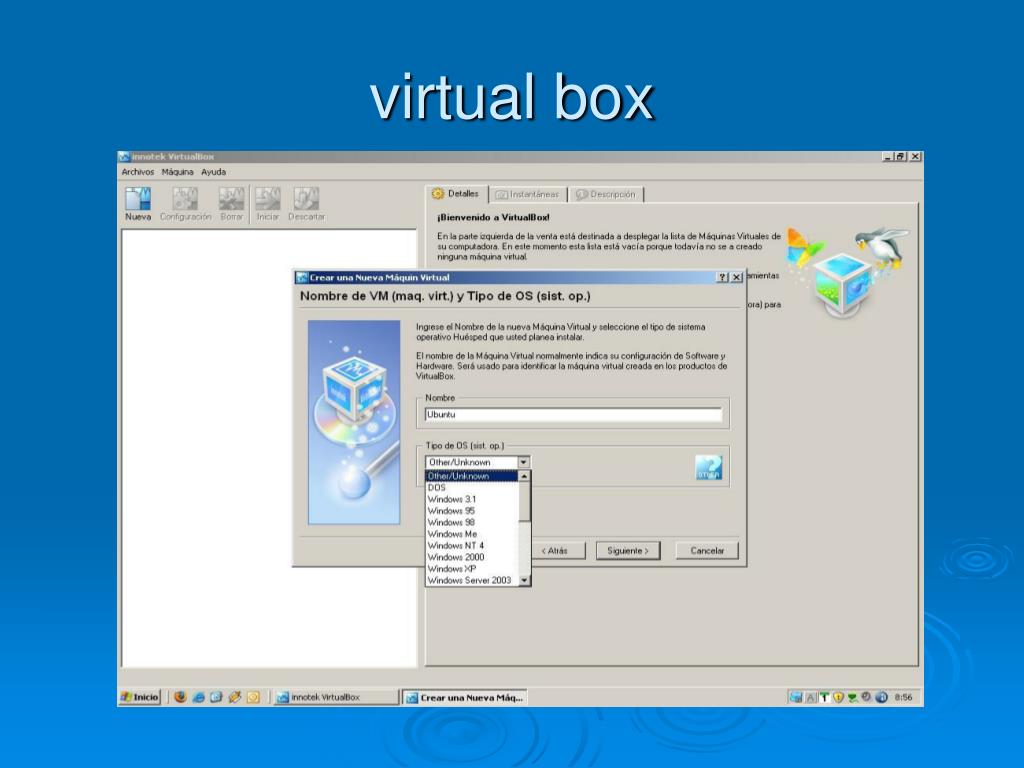Click the first system tray monitor icon
The image size is (1024, 768).
click(x=796, y=697)
